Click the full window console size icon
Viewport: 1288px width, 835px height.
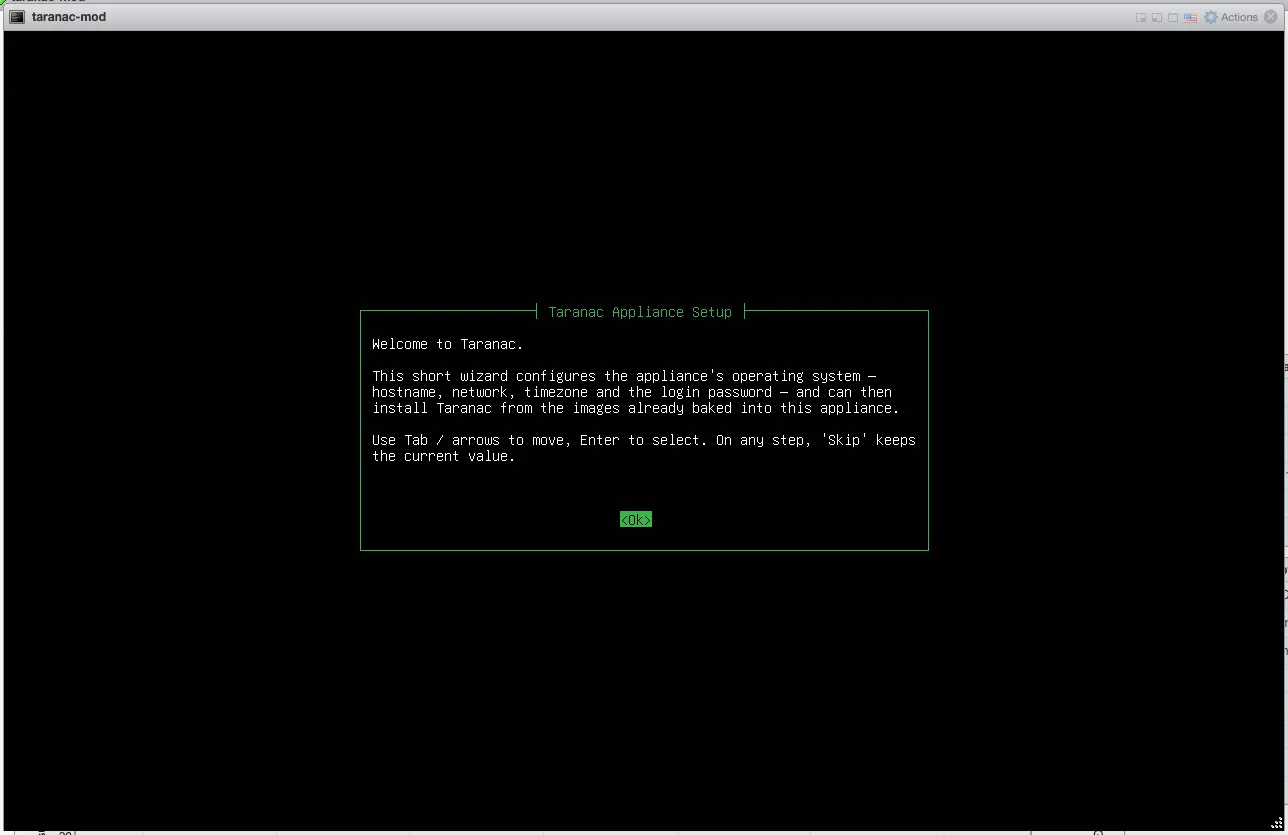pyautogui.click(x=1173, y=18)
